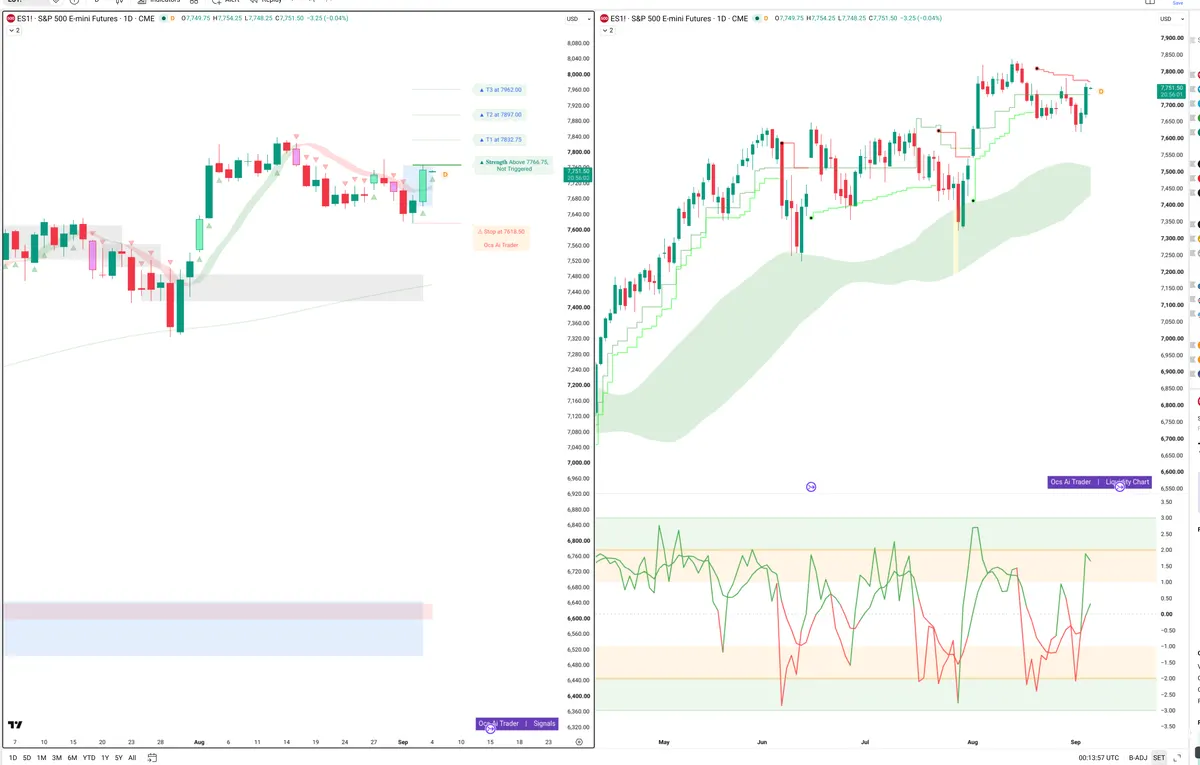Open the timezone menu showing 00:13:57 UTC
This screenshot has height=765, width=1200.
1098,758
